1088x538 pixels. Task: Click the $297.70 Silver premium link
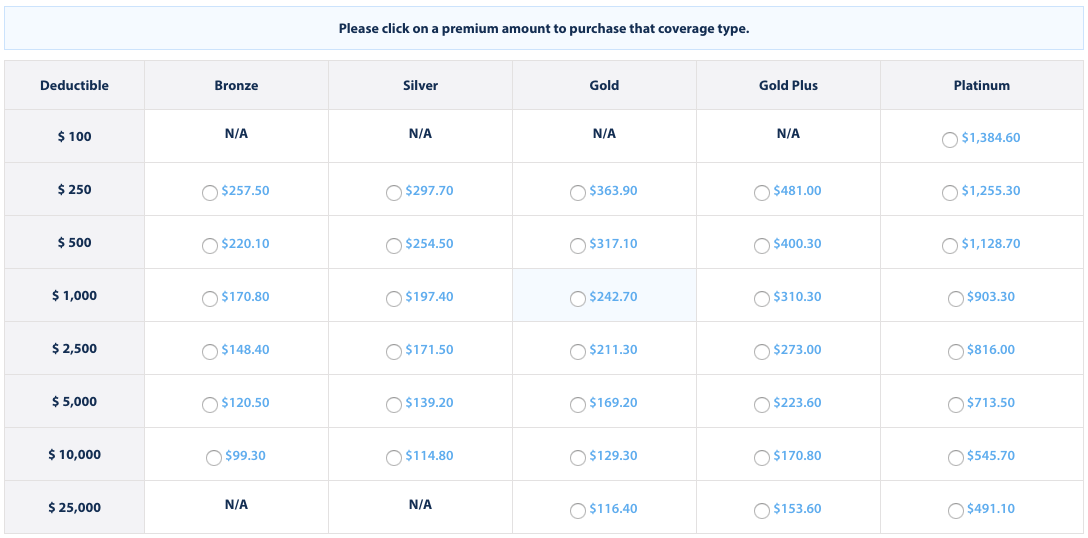coord(429,191)
